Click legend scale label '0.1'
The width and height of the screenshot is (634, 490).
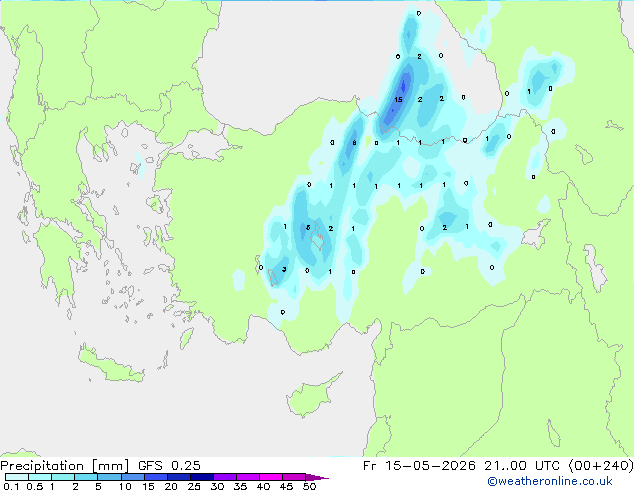[x=11, y=486]
